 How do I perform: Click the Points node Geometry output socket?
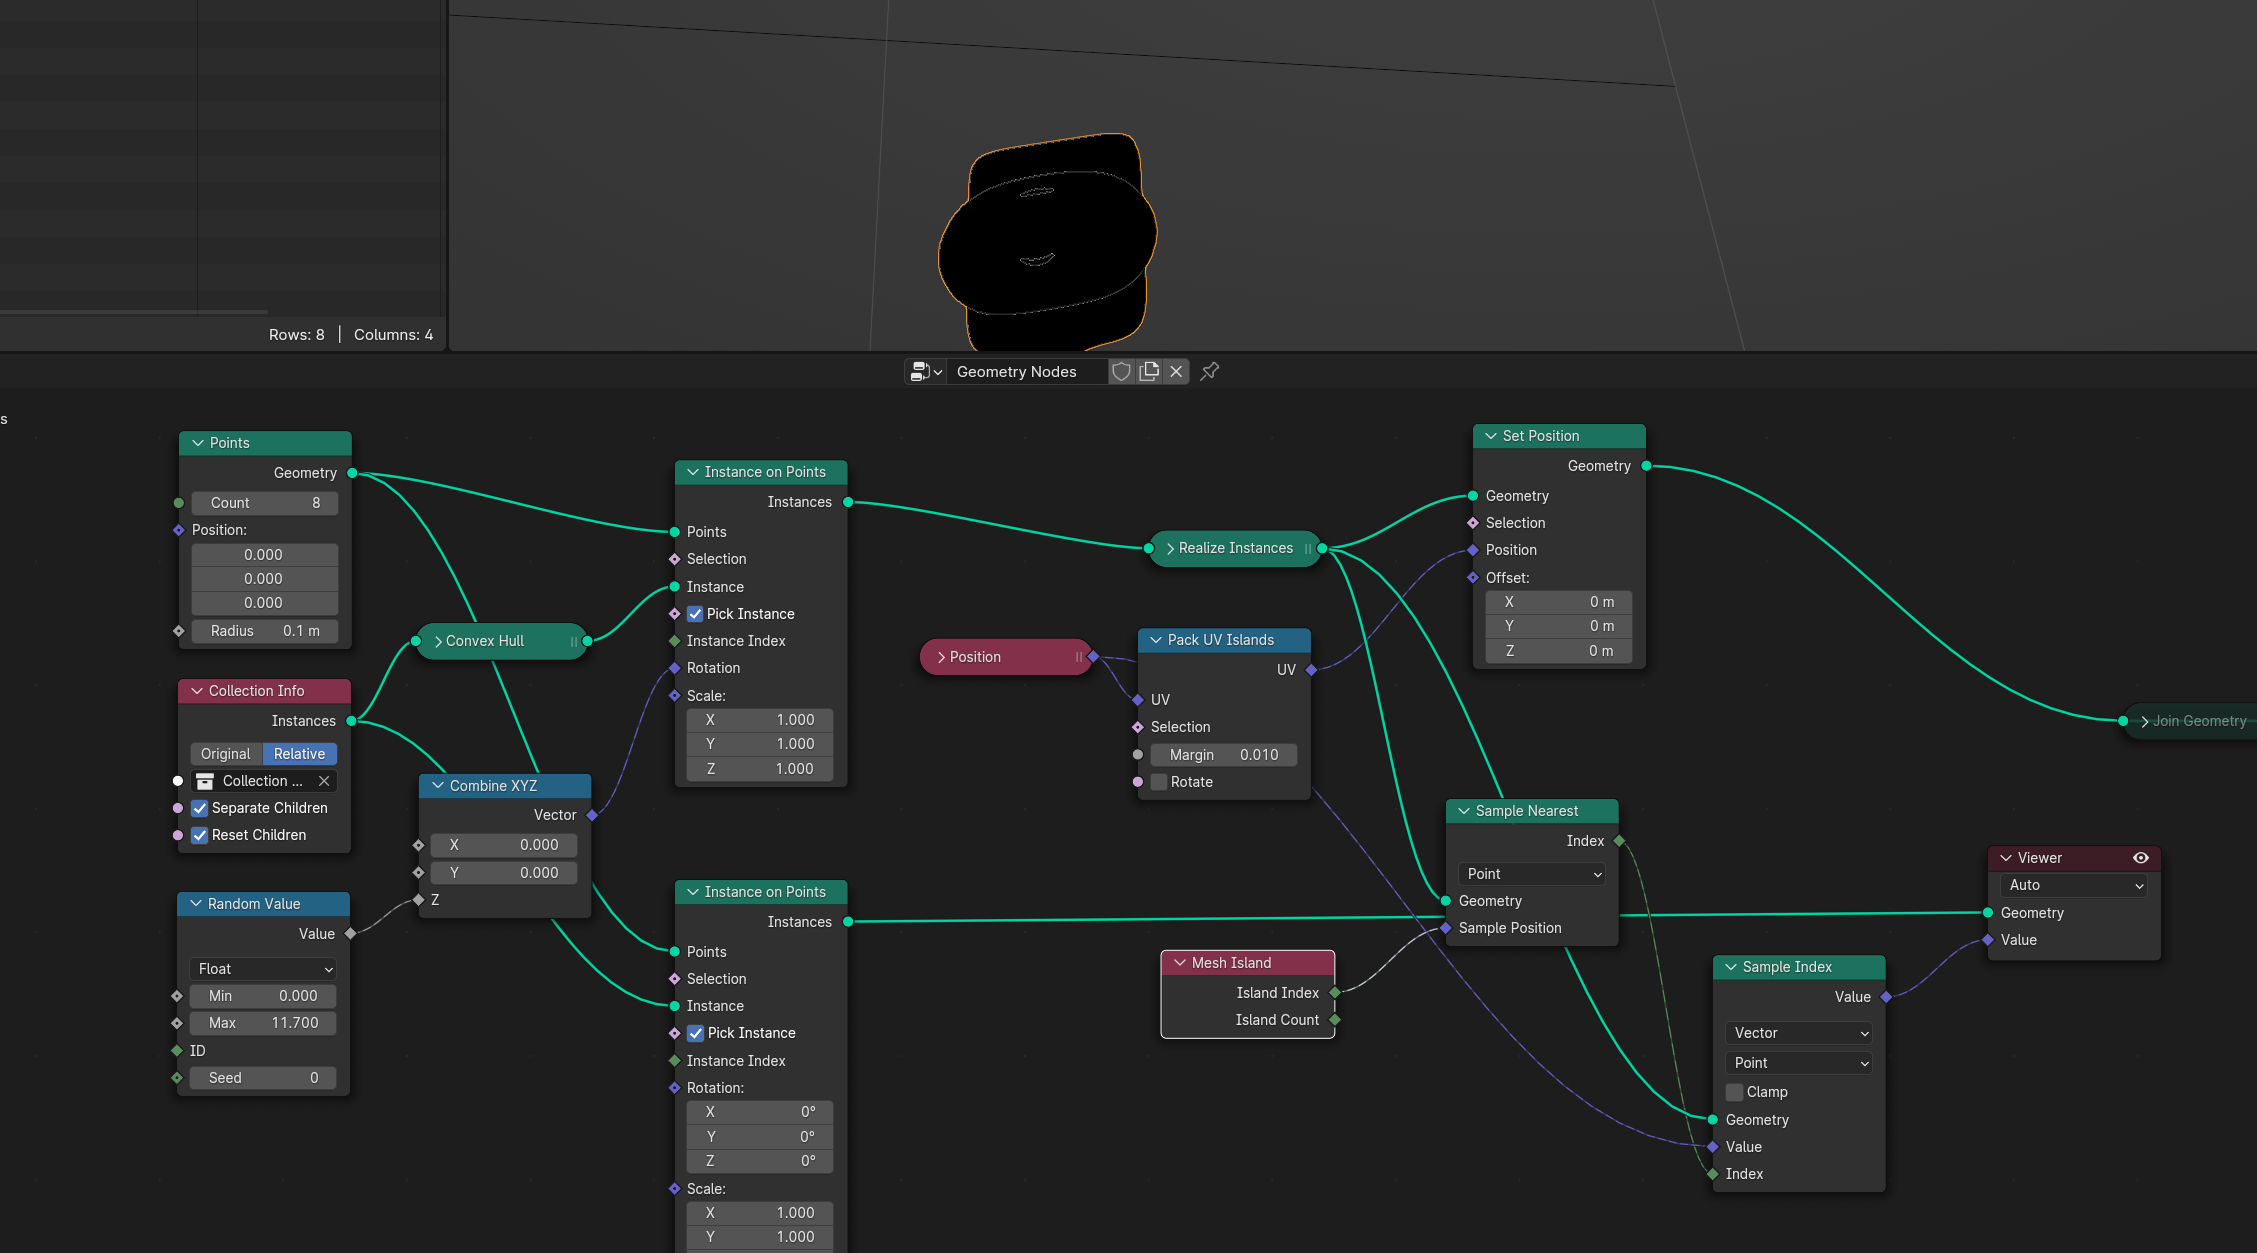coord(352,473)
